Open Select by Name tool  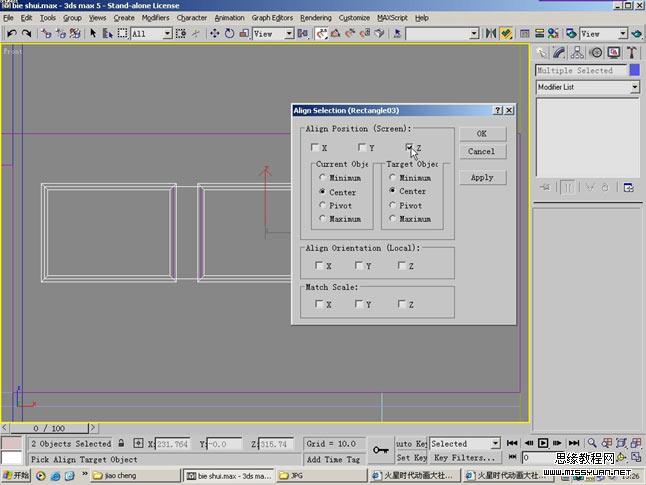coord(108,33)
